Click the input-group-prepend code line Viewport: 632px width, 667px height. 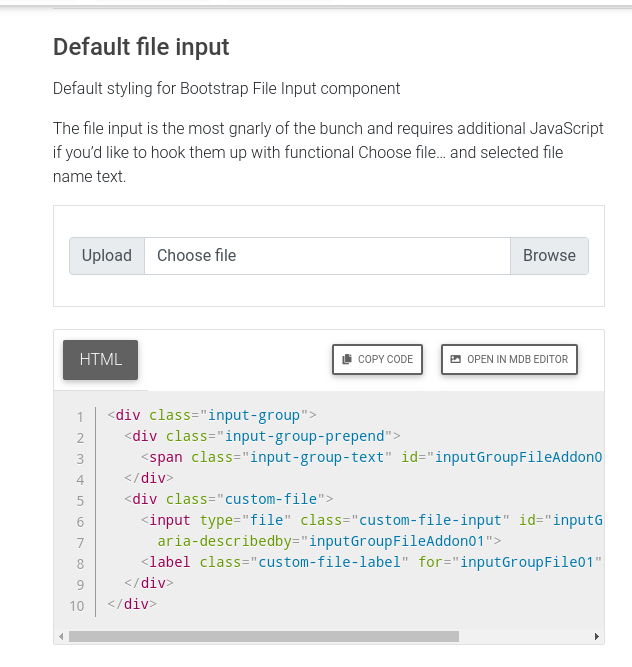click(262, 436)
